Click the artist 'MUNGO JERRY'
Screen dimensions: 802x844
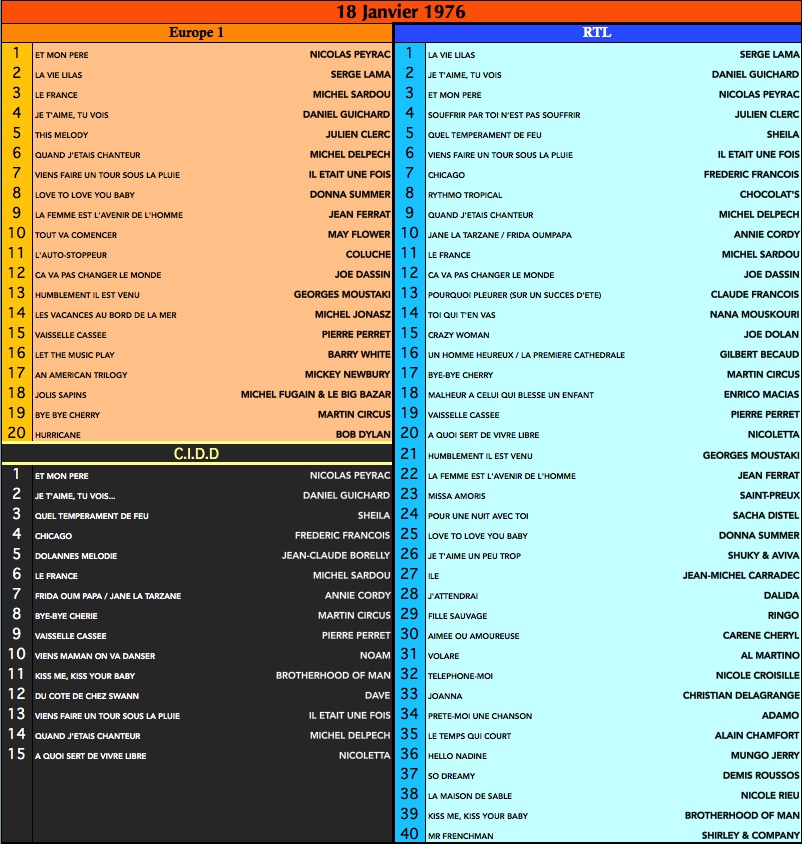tap(765, 756)
